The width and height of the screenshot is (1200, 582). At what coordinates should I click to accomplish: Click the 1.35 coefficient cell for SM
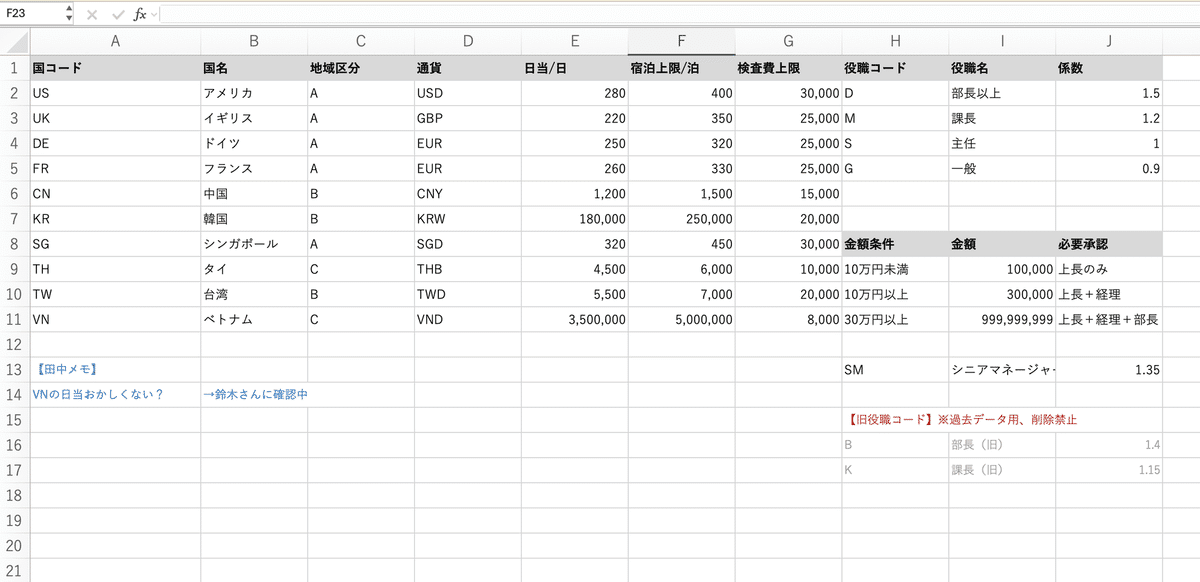click(1108, 370)
